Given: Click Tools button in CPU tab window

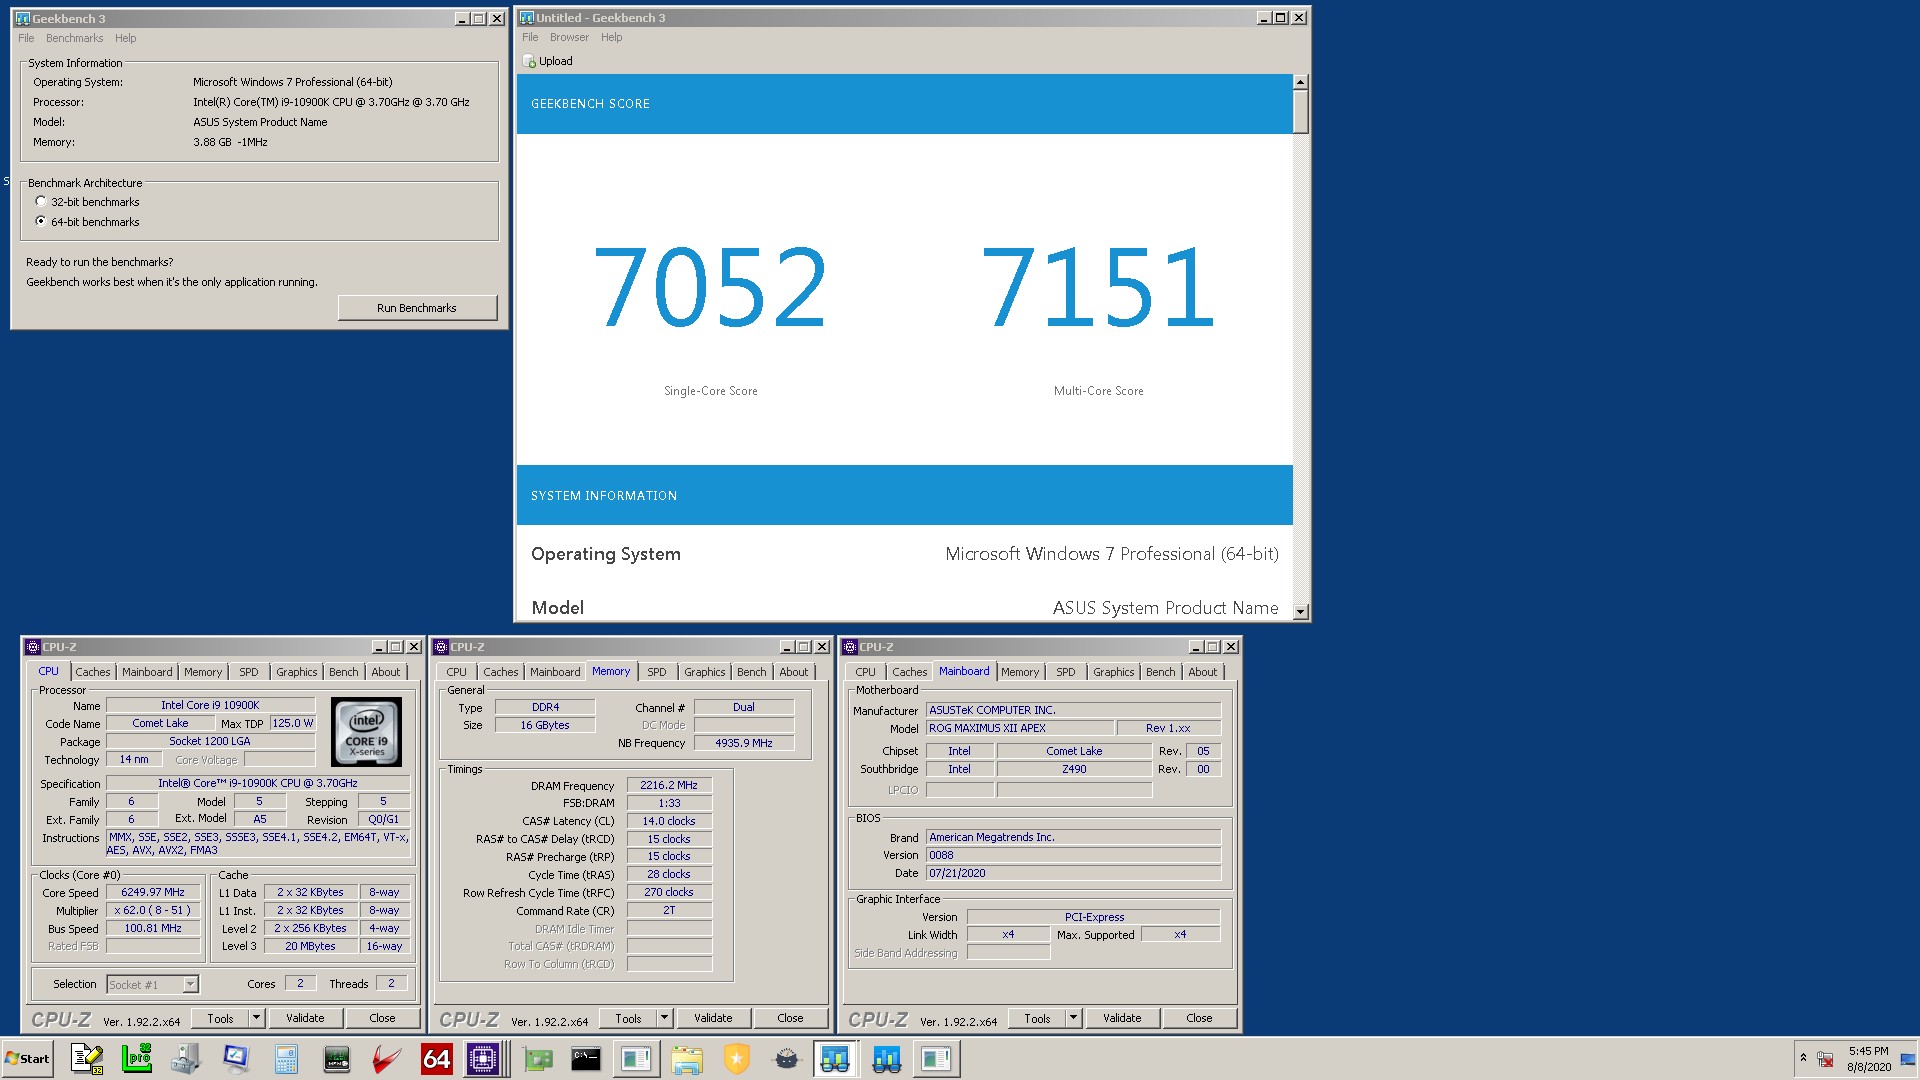Looking at the screenshot, I should 221,1018.
